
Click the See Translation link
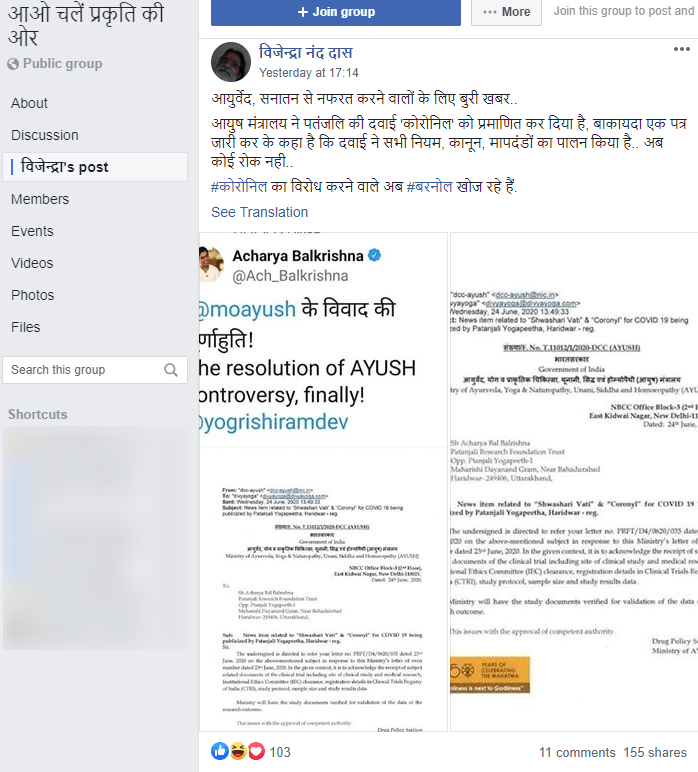point(259,212)
